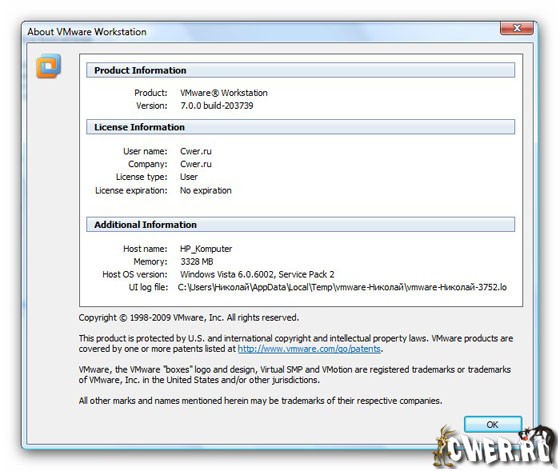Viewport: 560px width, 471px height.
Task: Click the Host OS version value
Action: (257, 274)
